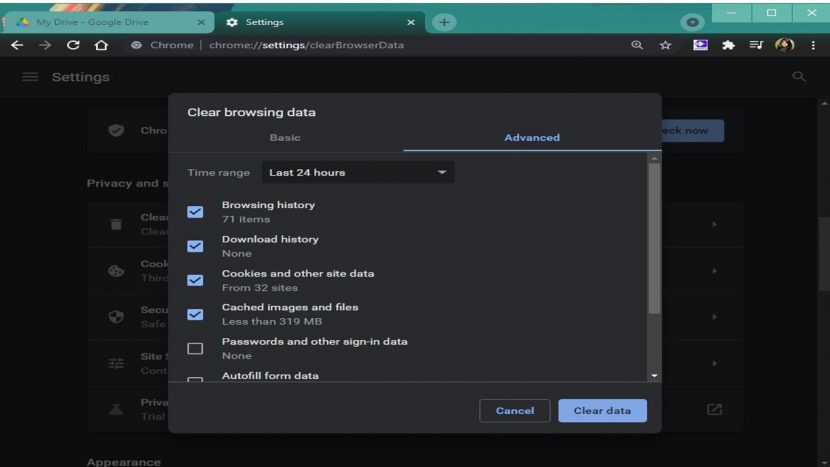
Task: Click the profile avatar picture
Action: coord(784,45)
